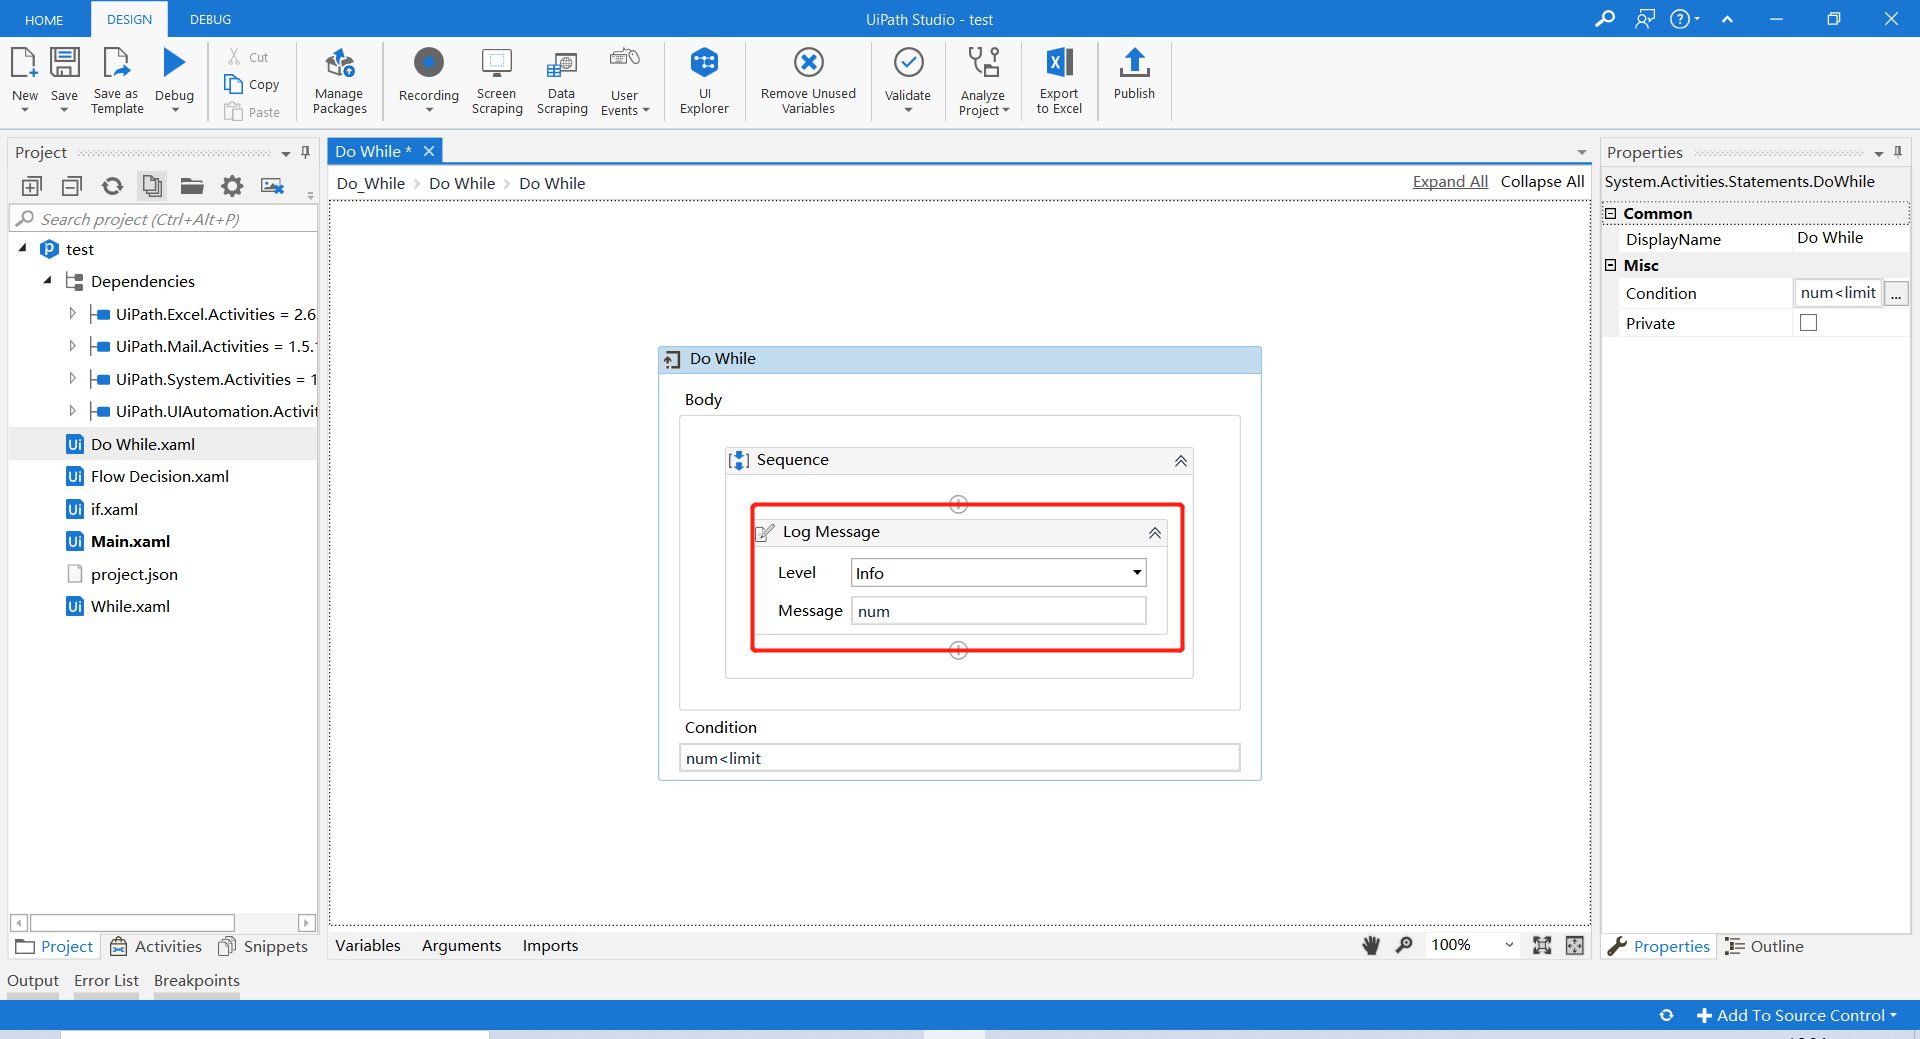The height and width of the screenshot is (1039, 1920).
Task: Click Remove Unused Variables
Action: pyautogui.click(x=807, y=80)
